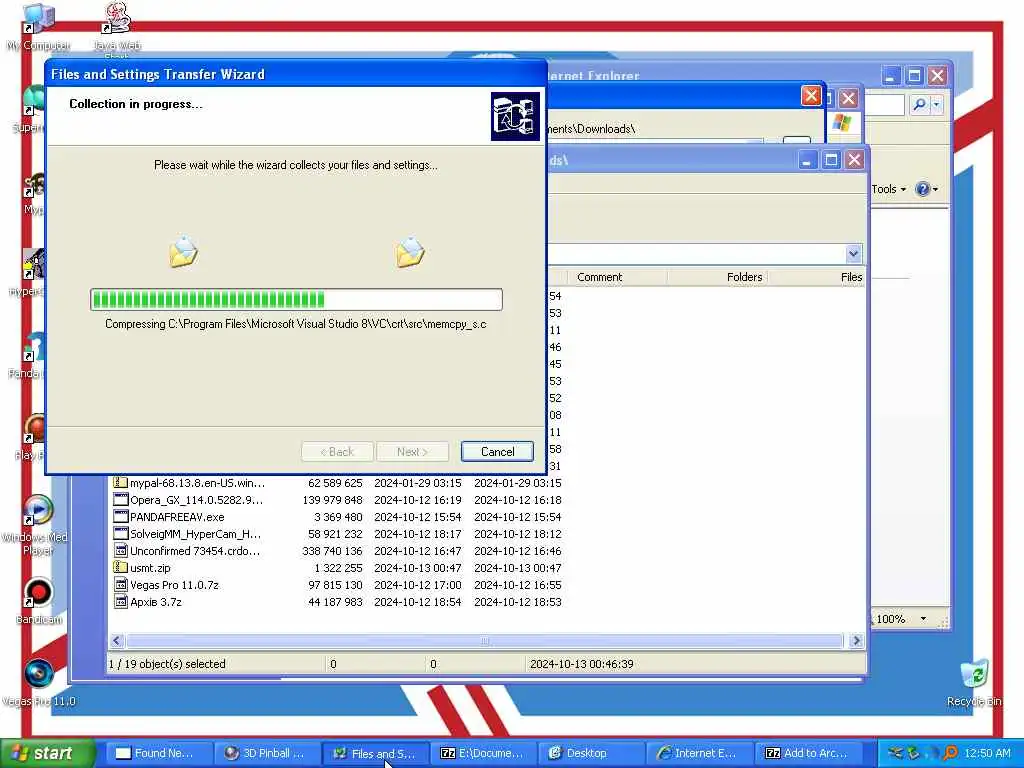Click the SolveigMM_HyperCam file icon
Viewport: 1024px width, 768px height.
click(x=120, y=534)
